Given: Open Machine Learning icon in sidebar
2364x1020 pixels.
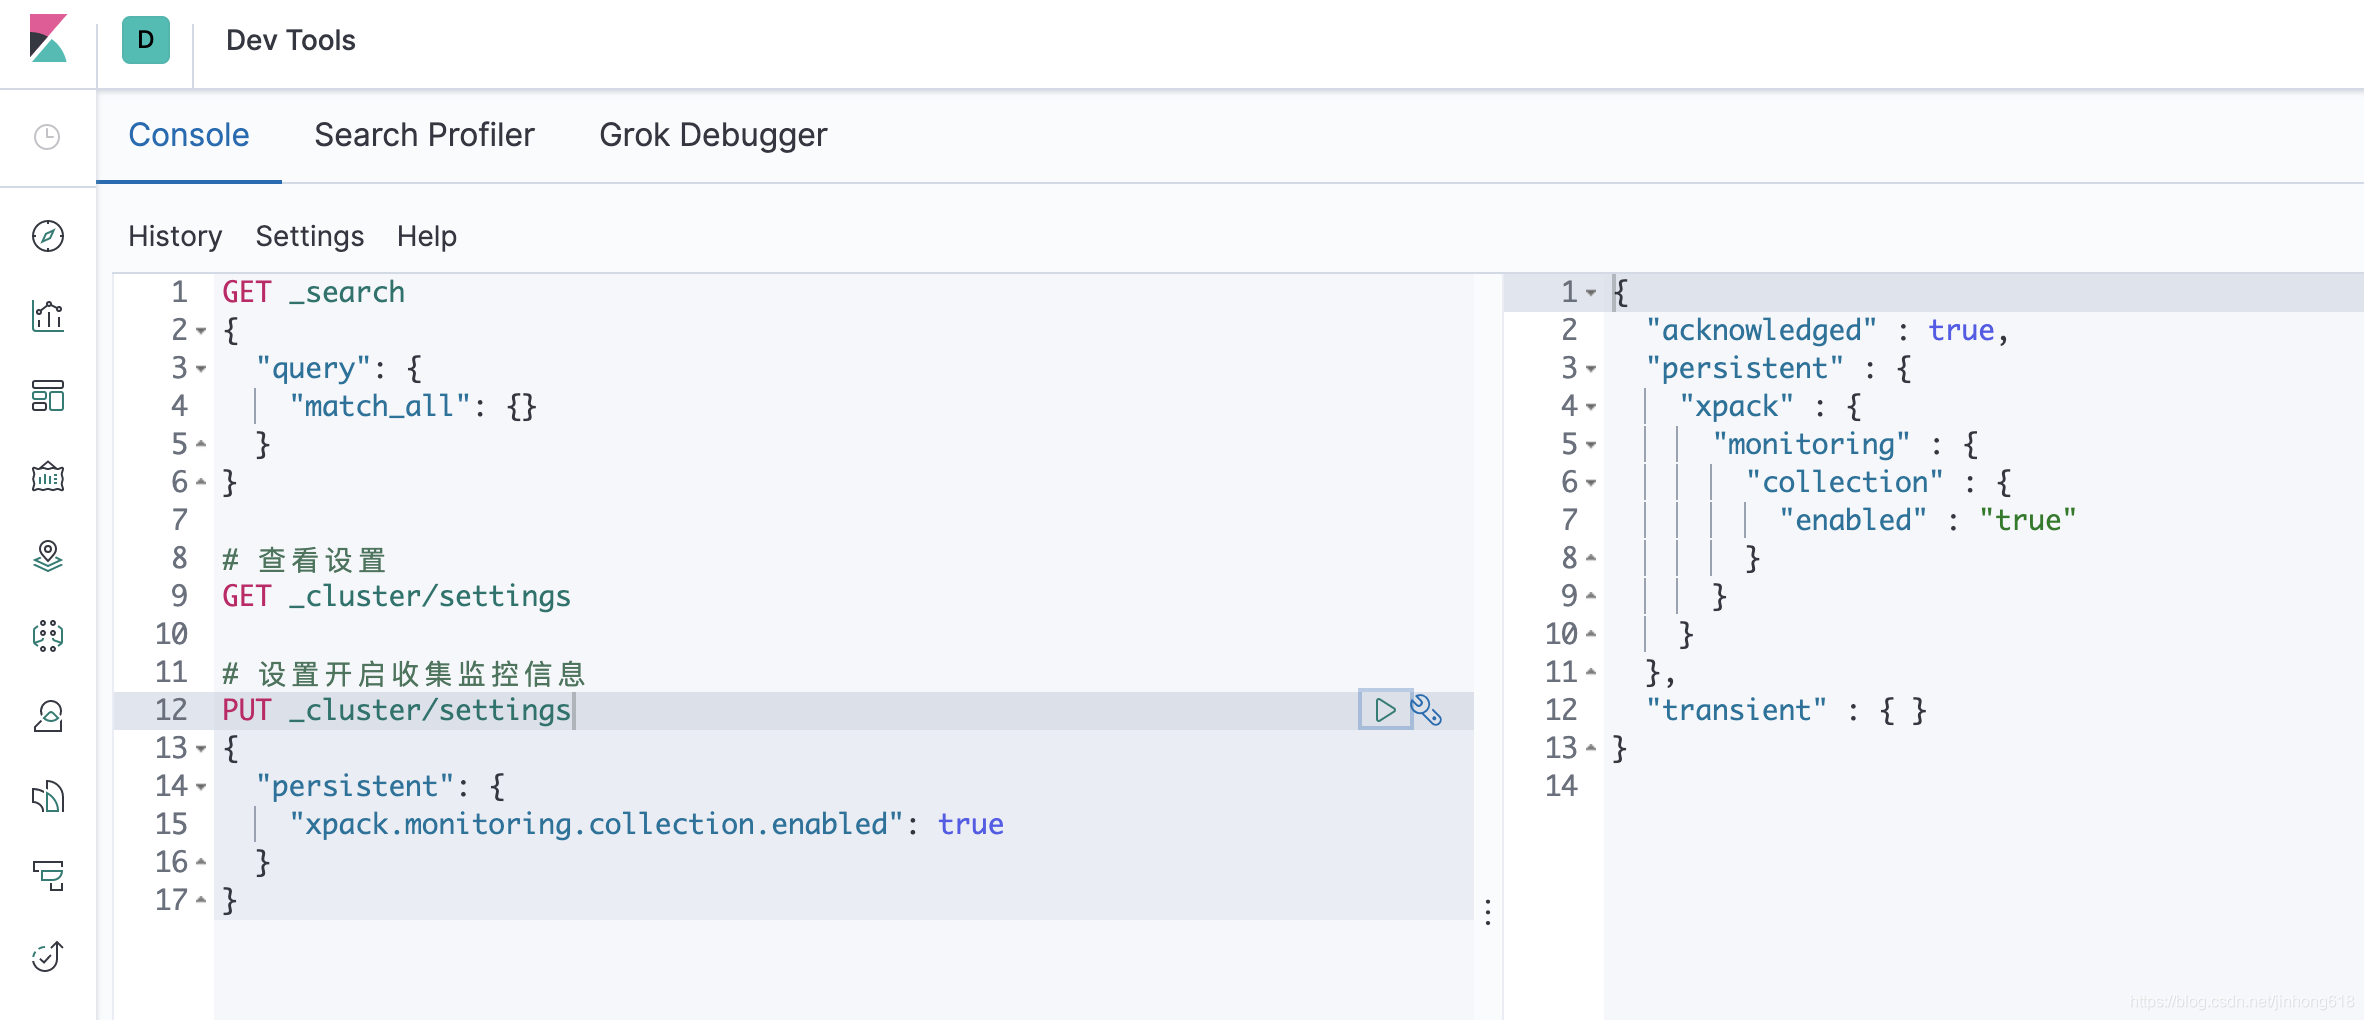Looking at the screenshot, I should [x=47, y=636].
